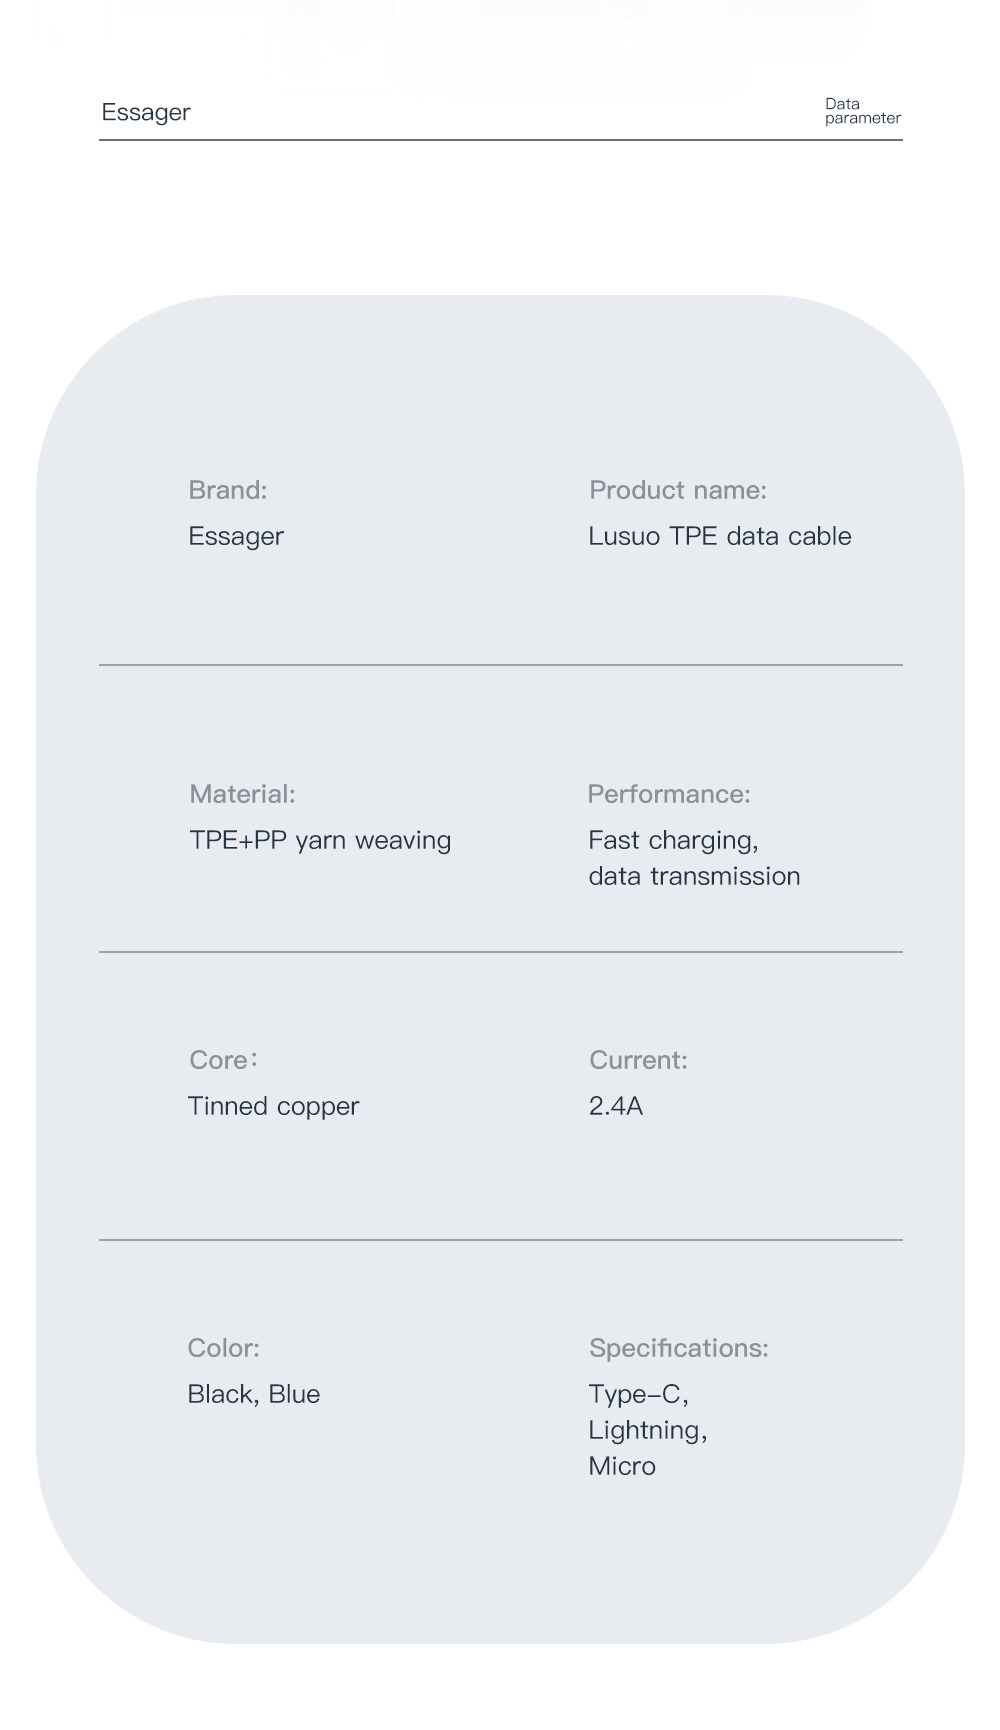Click the 2.4A current value
The image size is (1000, 1730).
tap(615, 1106)
